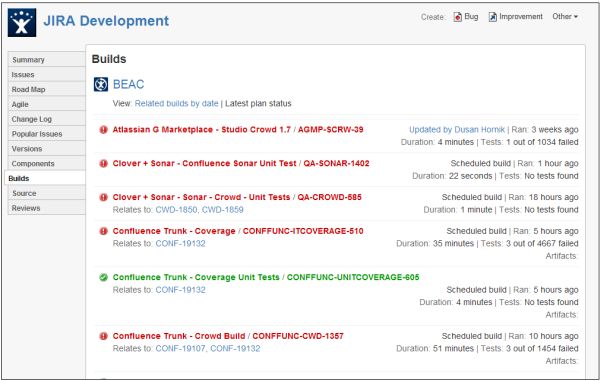
Task: Click the failed status icon for QA-CROWD-585
Action: [103, 197]
